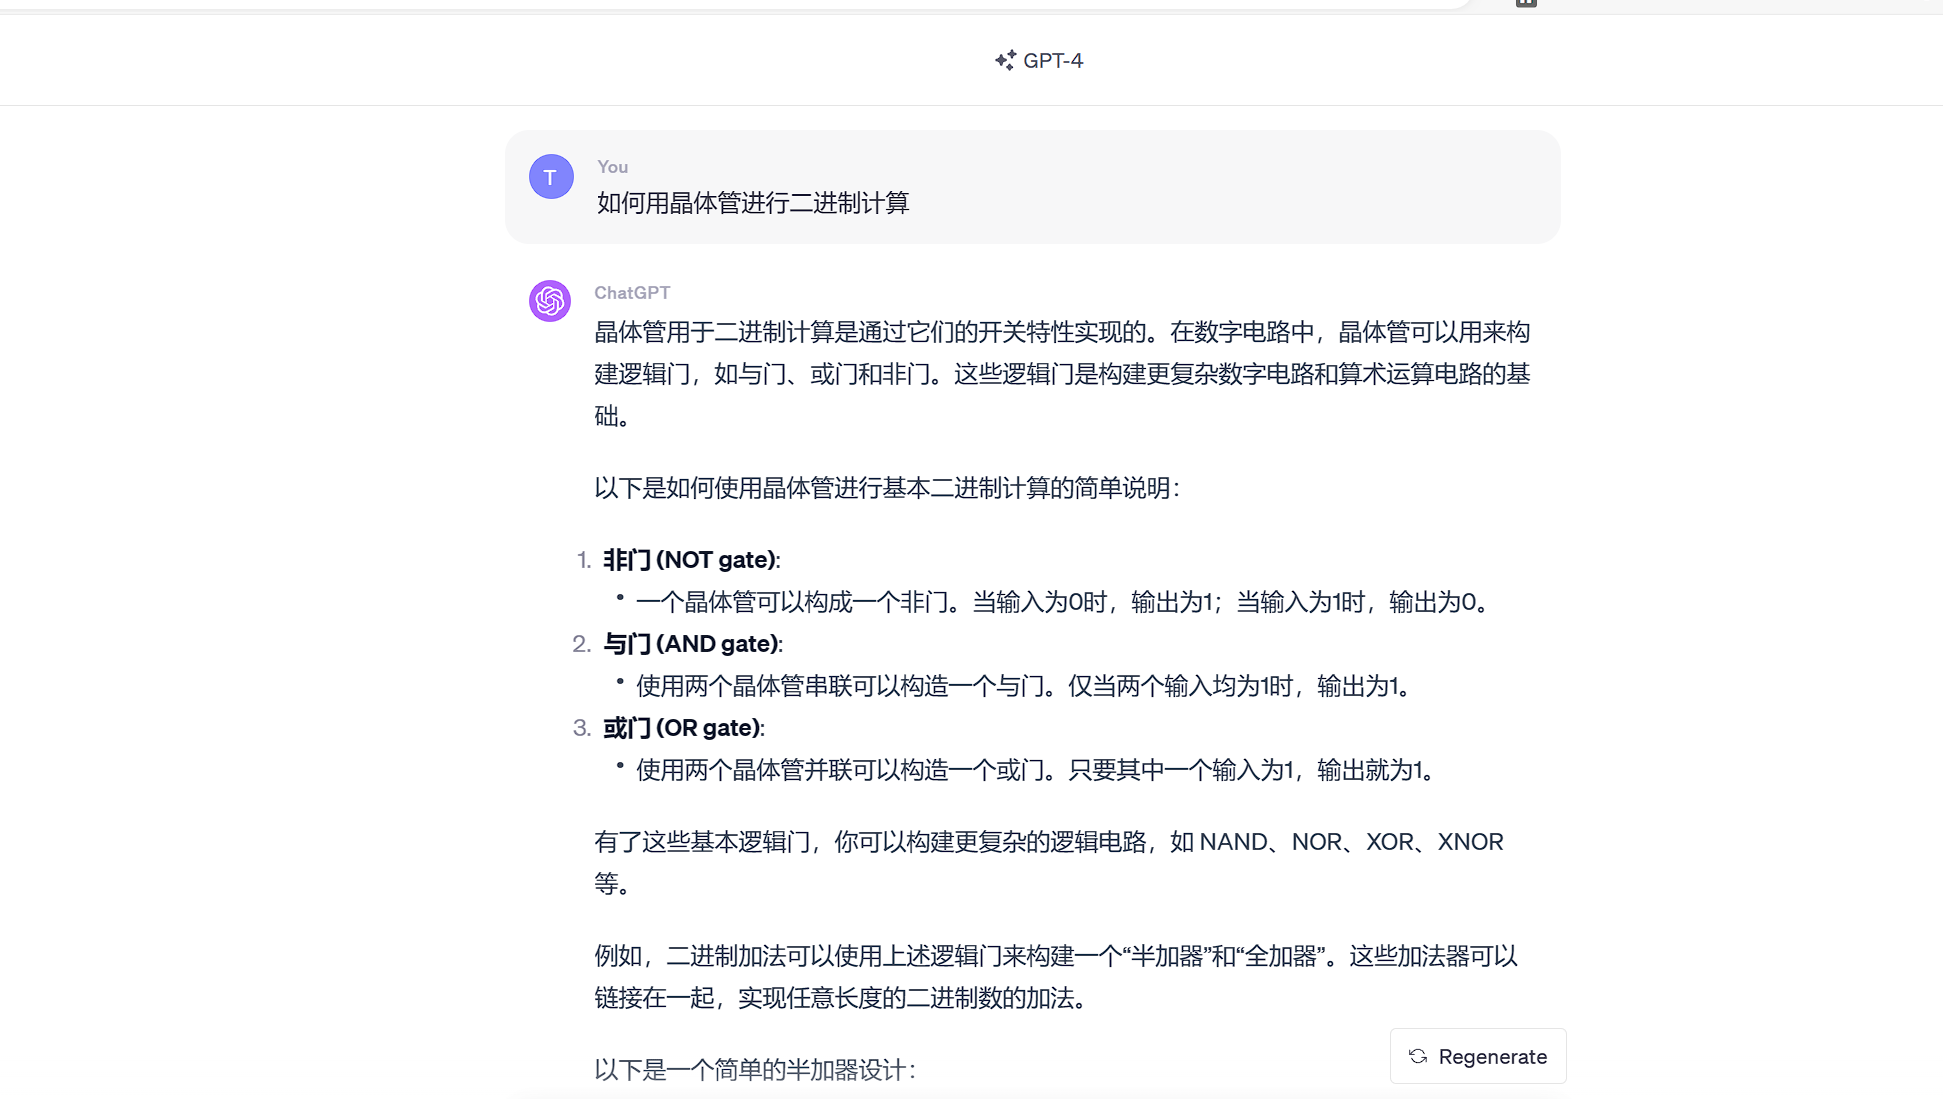Click the bullet describing 并联 OR gate

pyautogui.click(x=1038, y=770)
